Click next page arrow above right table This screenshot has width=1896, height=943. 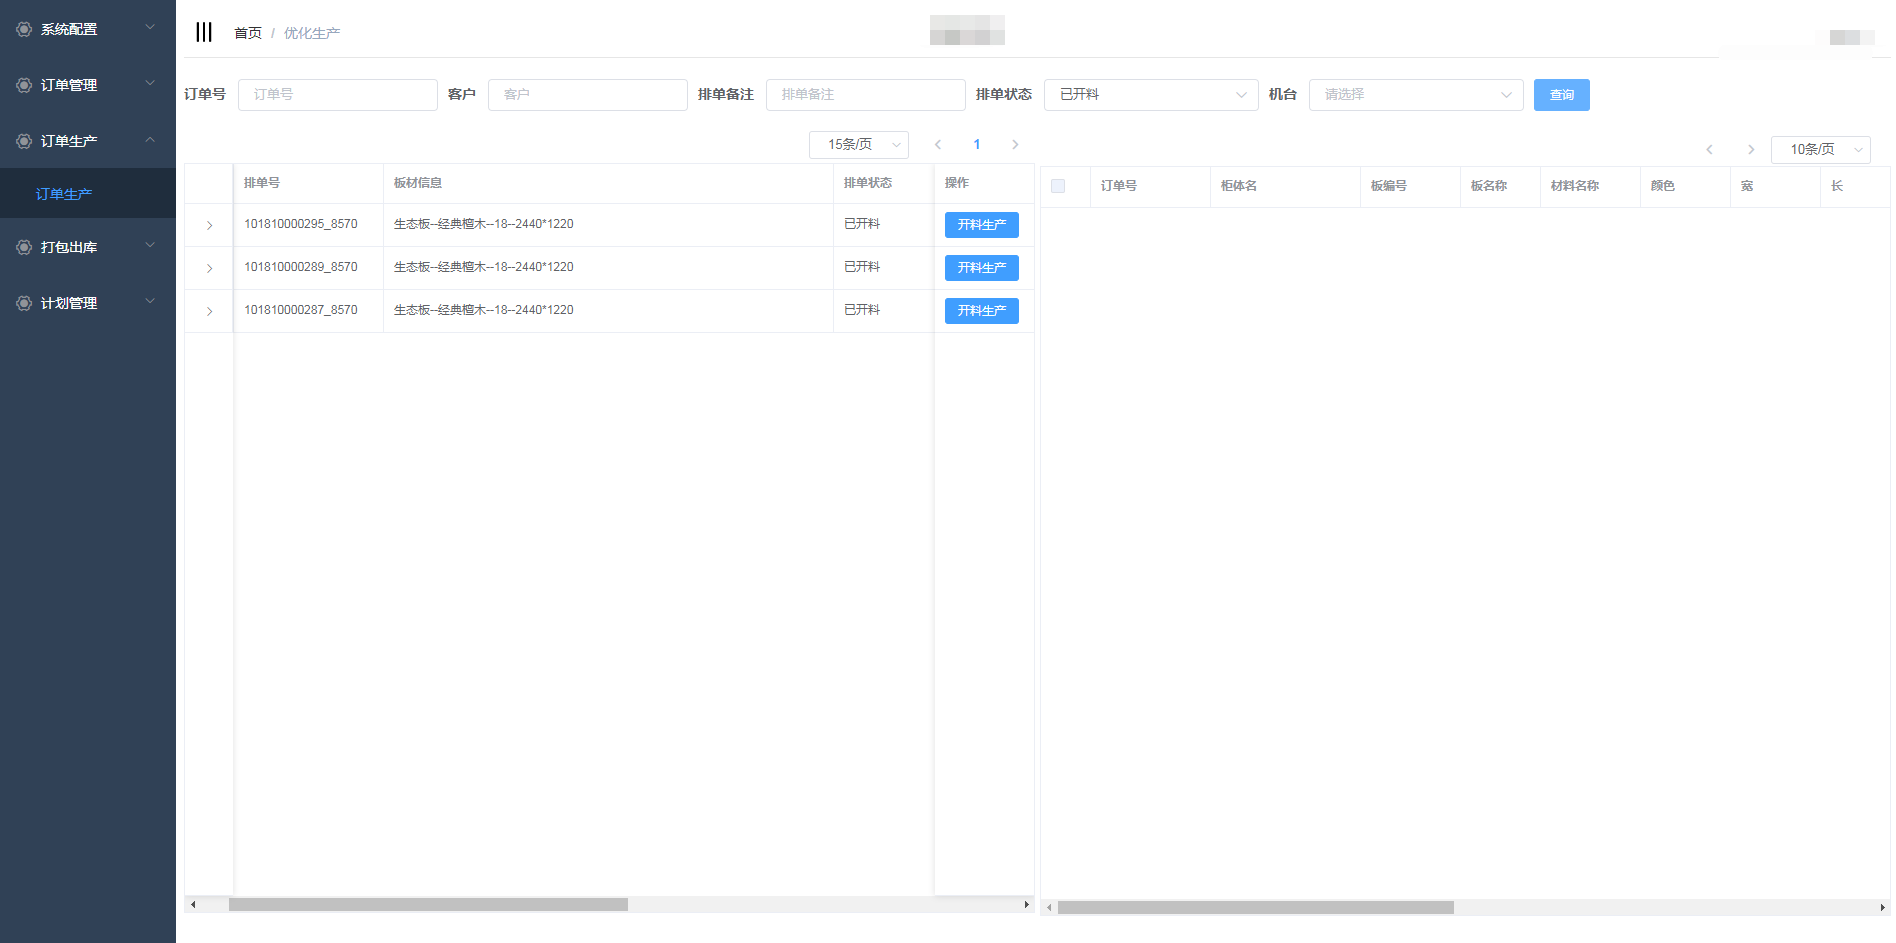click(1750, 150)
